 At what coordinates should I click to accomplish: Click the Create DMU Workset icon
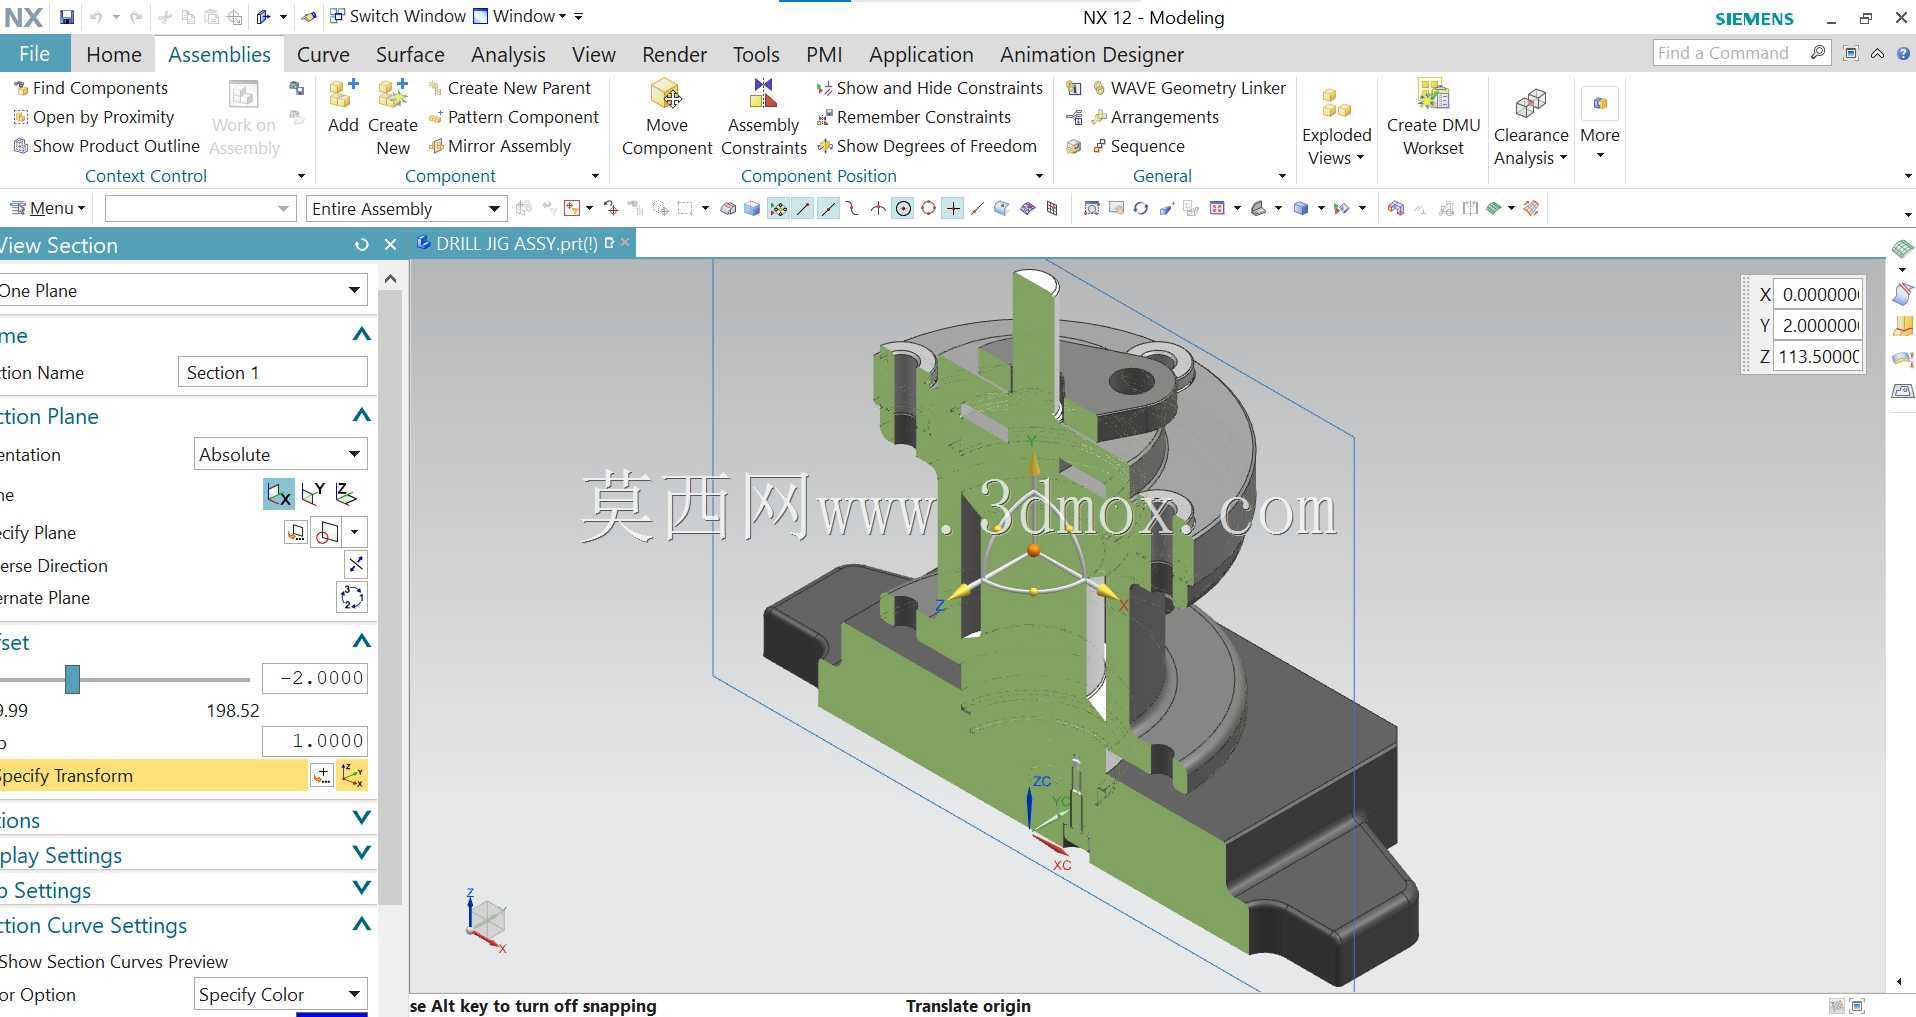point(1433,94)
